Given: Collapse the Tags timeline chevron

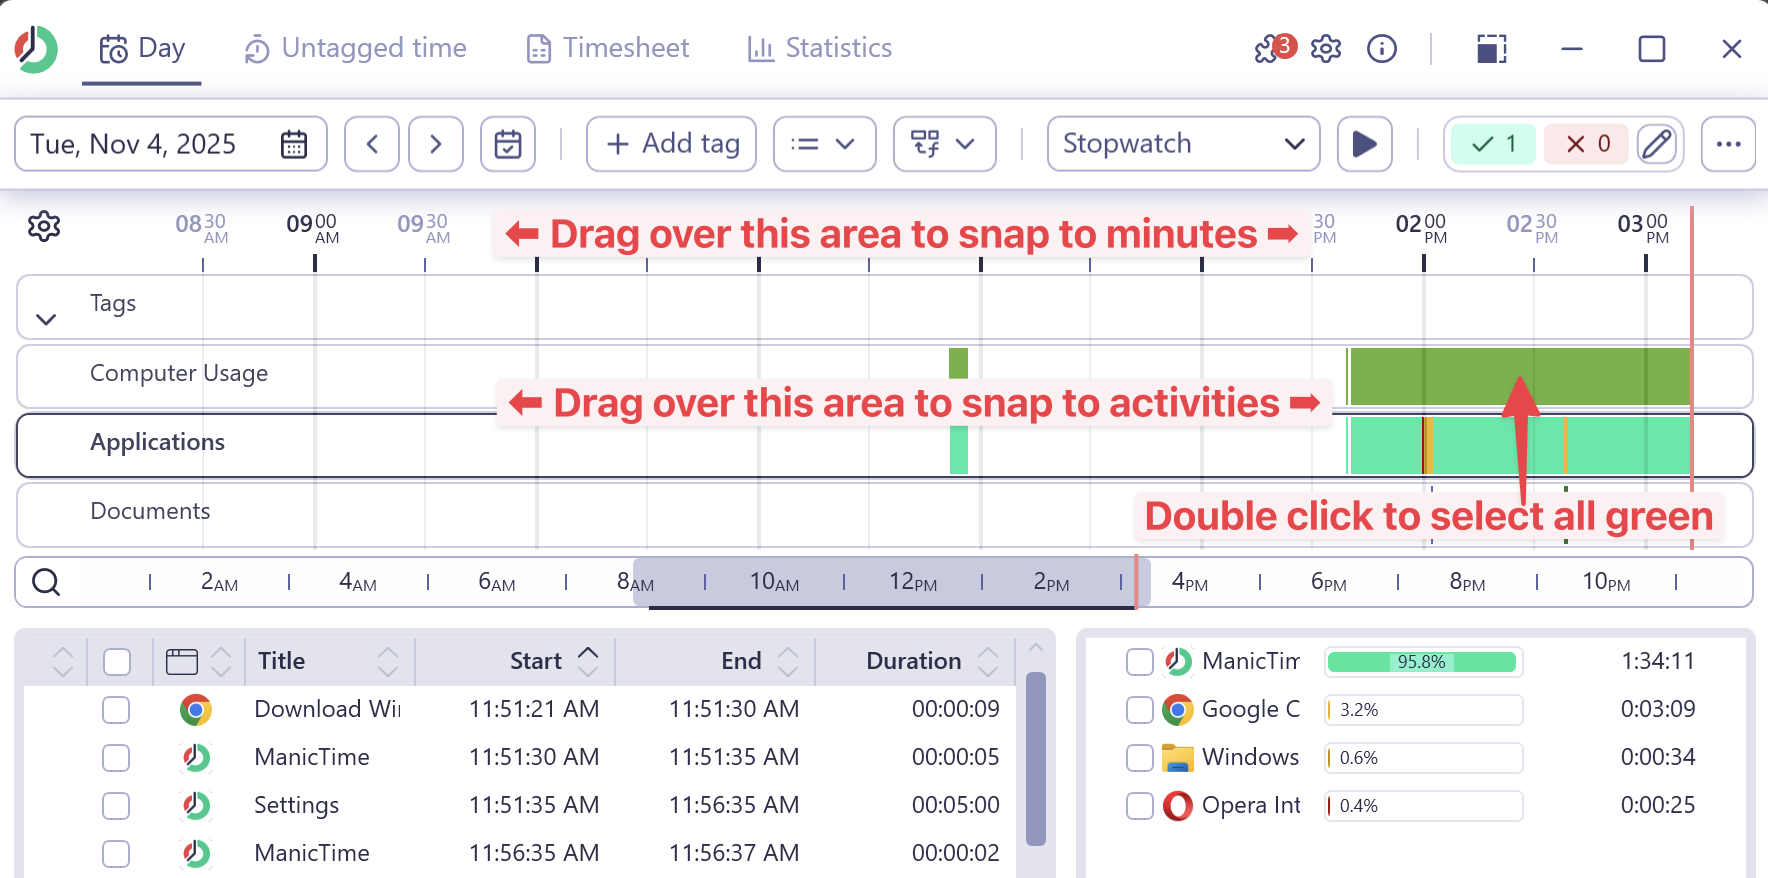Looking at the screenshot, I should [46, 319].
